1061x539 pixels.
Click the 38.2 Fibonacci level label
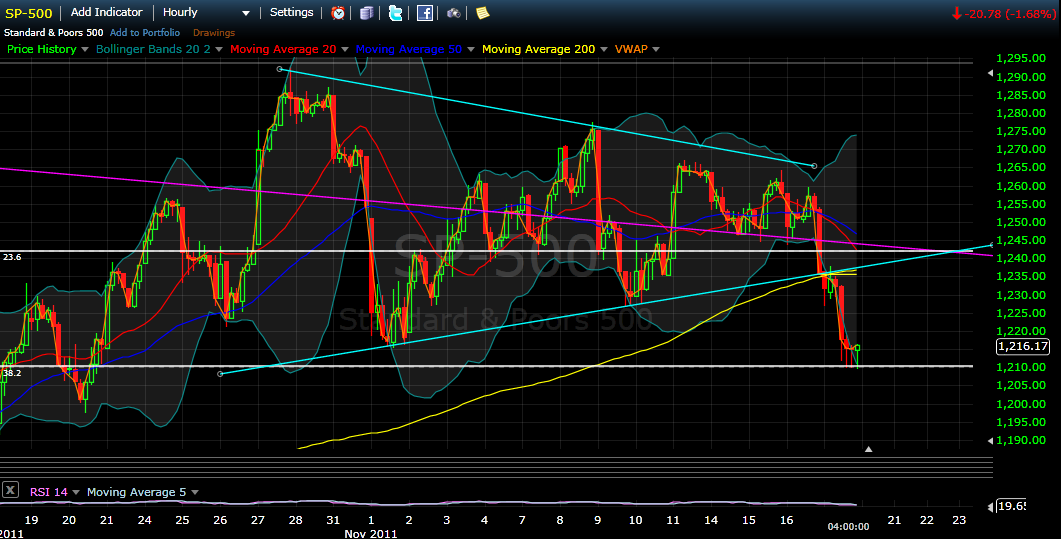point(12,373)
